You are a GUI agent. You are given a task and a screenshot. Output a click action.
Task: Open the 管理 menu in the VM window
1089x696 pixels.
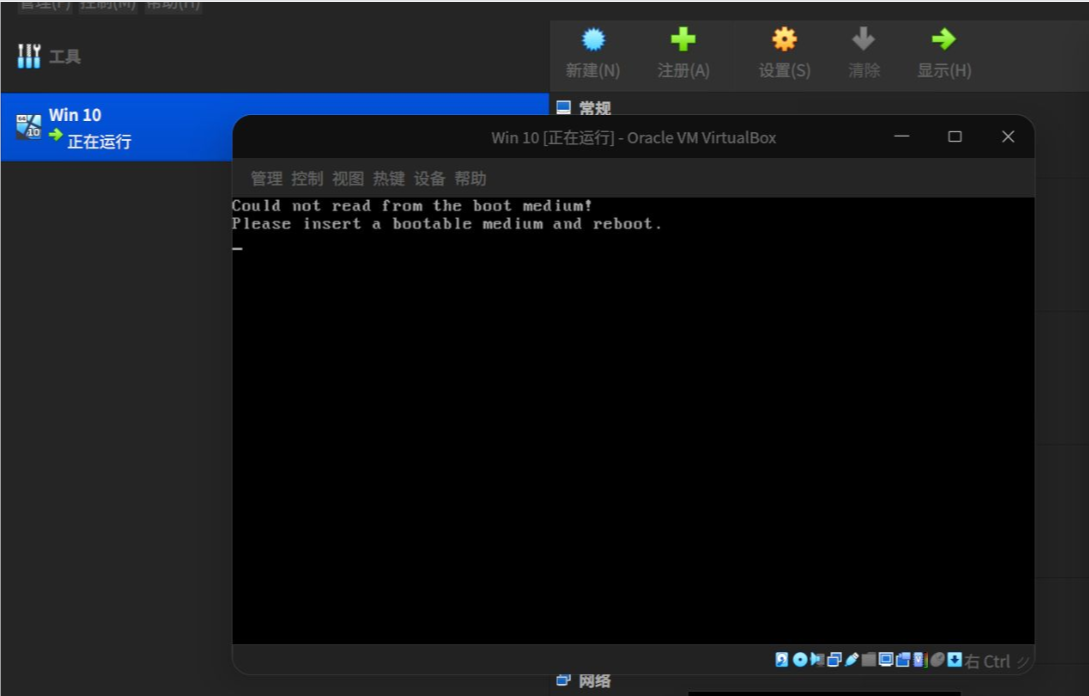pyautogui.click(x=267, y=179)
